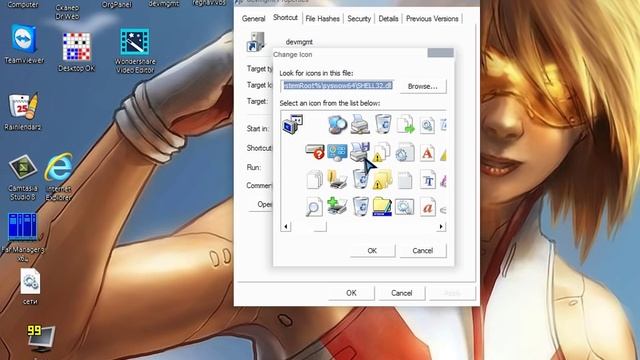This screenshot has height=360, width=640.
Task: Switch to the General tab
Action: [253, 19]
